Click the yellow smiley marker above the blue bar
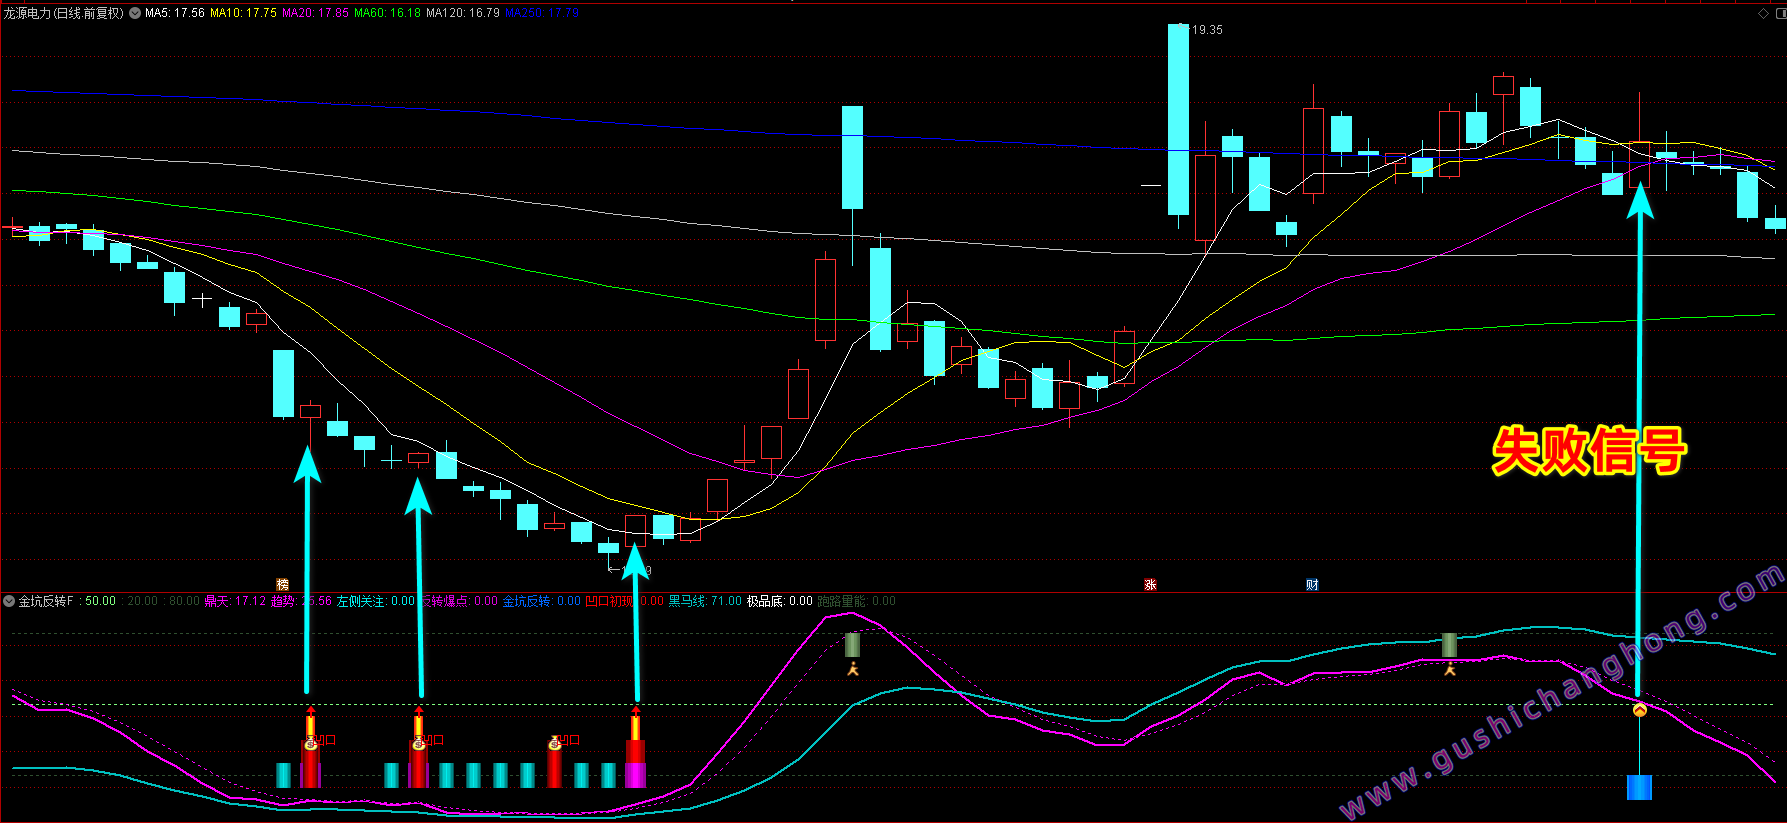 tap(1639, 710)
